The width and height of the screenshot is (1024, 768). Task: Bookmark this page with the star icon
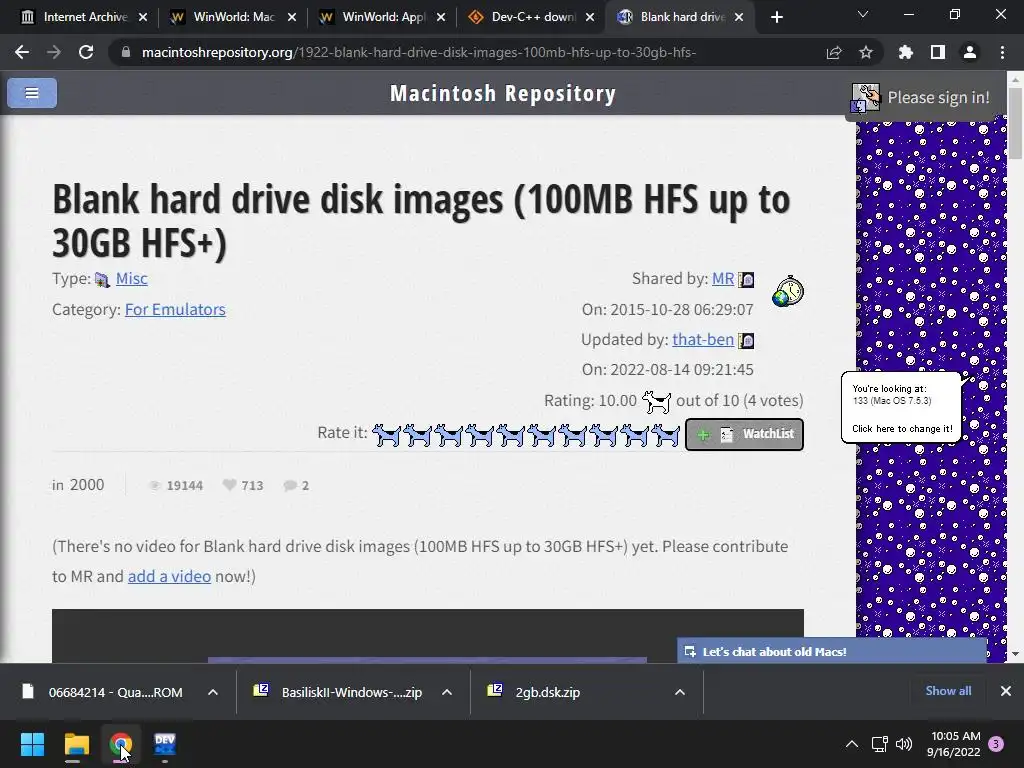click(866, 52)
